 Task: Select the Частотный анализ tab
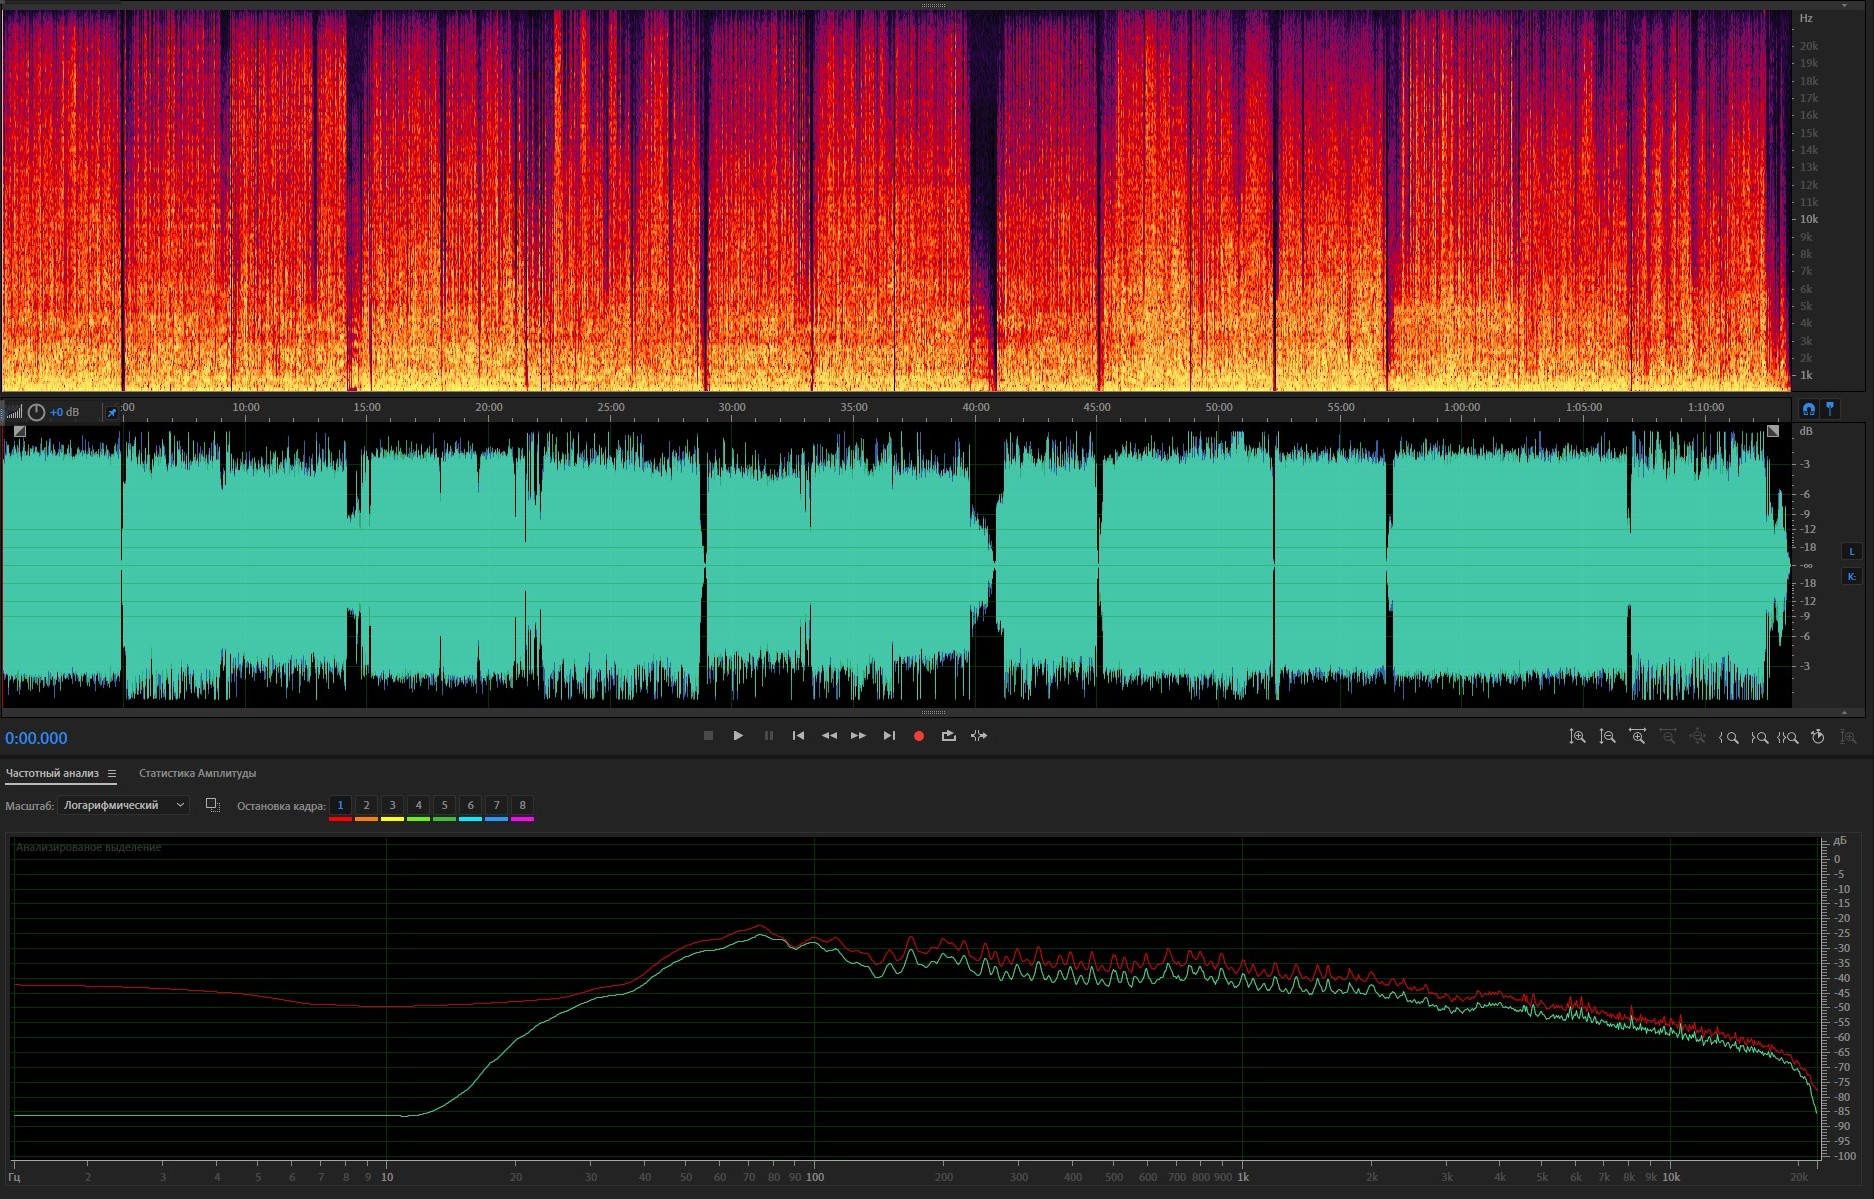[52, 773]
